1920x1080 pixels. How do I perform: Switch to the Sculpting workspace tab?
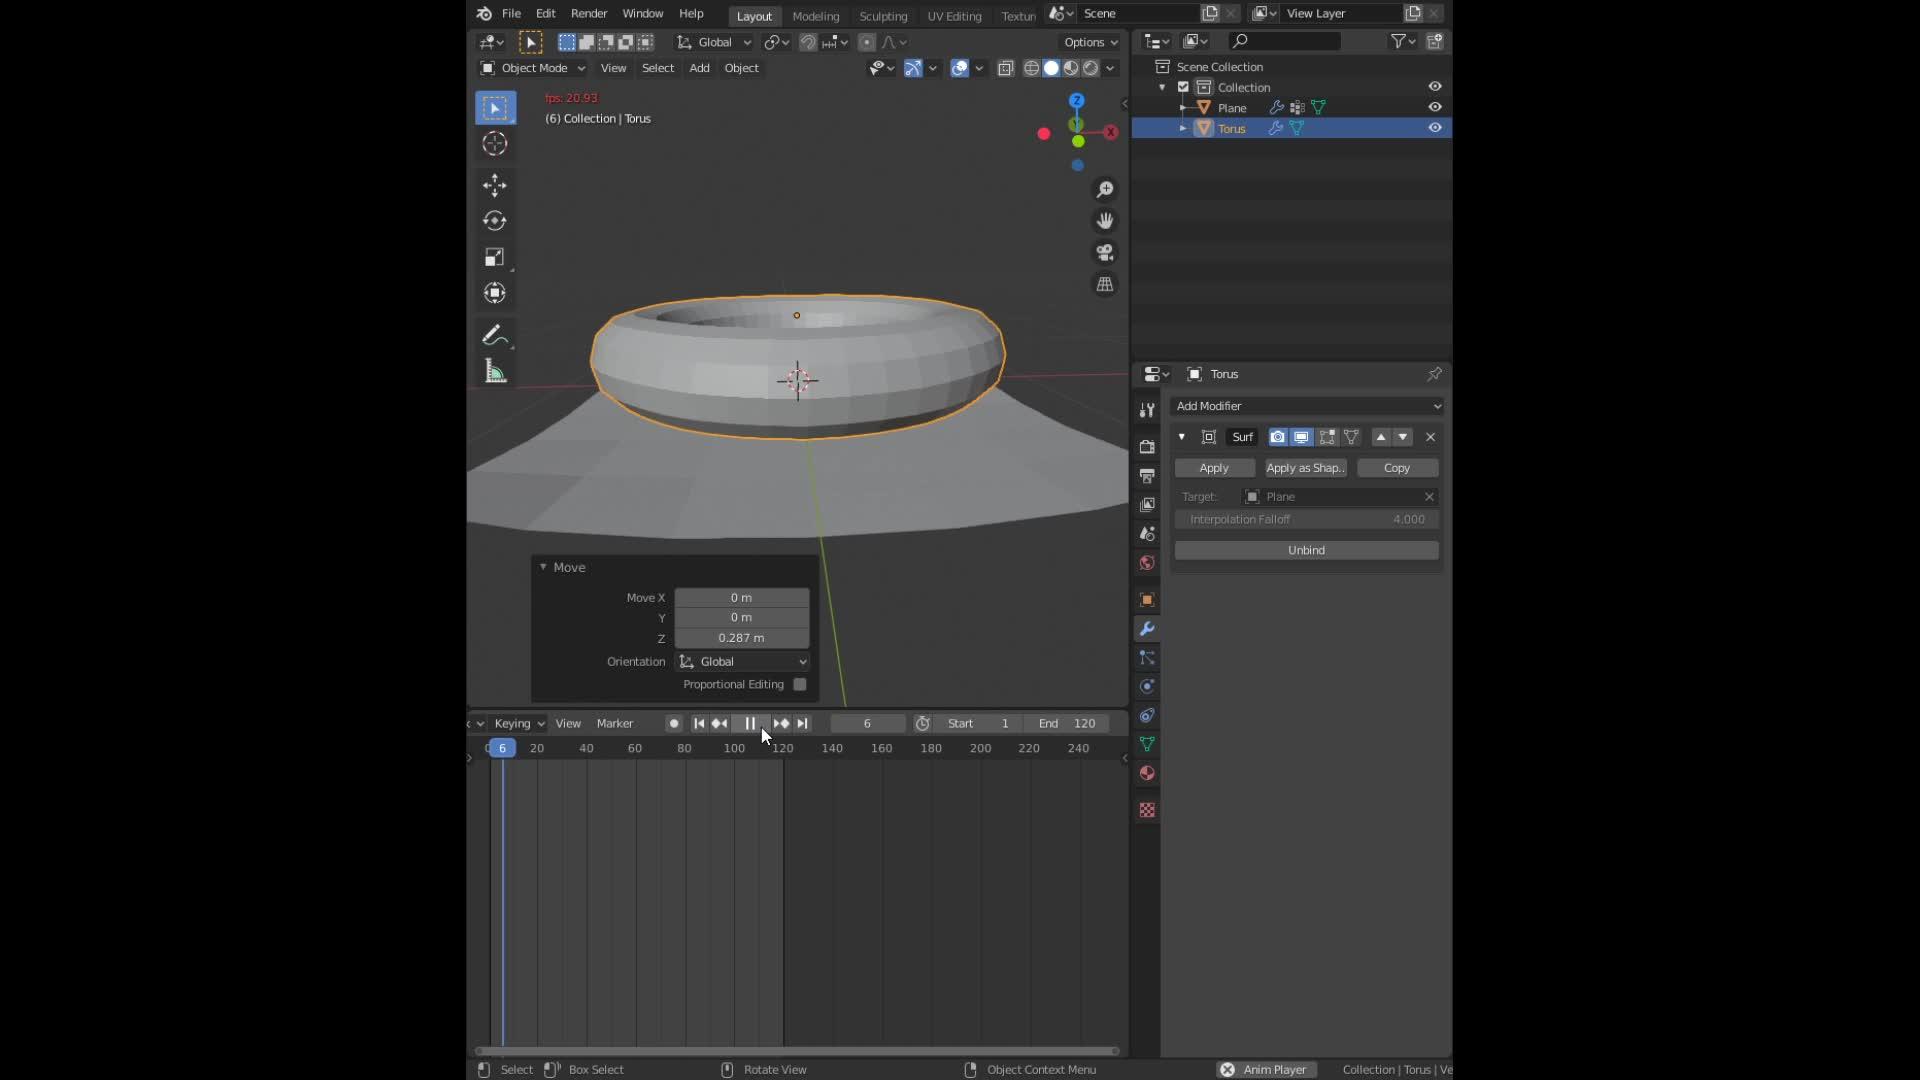(x=884, y=16)
